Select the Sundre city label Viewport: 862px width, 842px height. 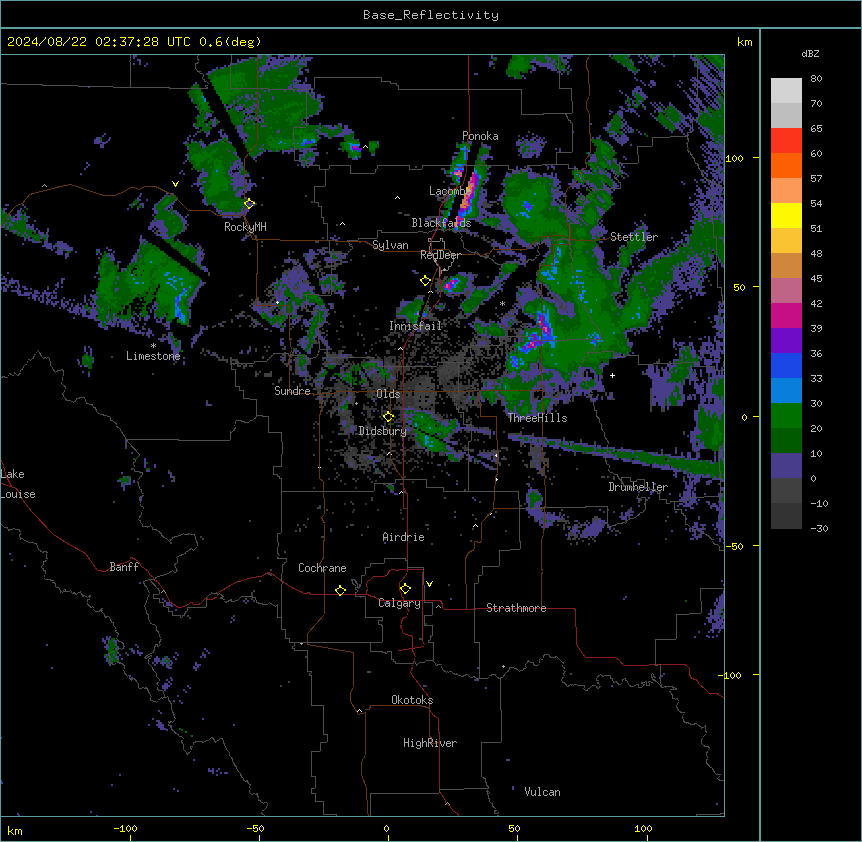(292, 391)
